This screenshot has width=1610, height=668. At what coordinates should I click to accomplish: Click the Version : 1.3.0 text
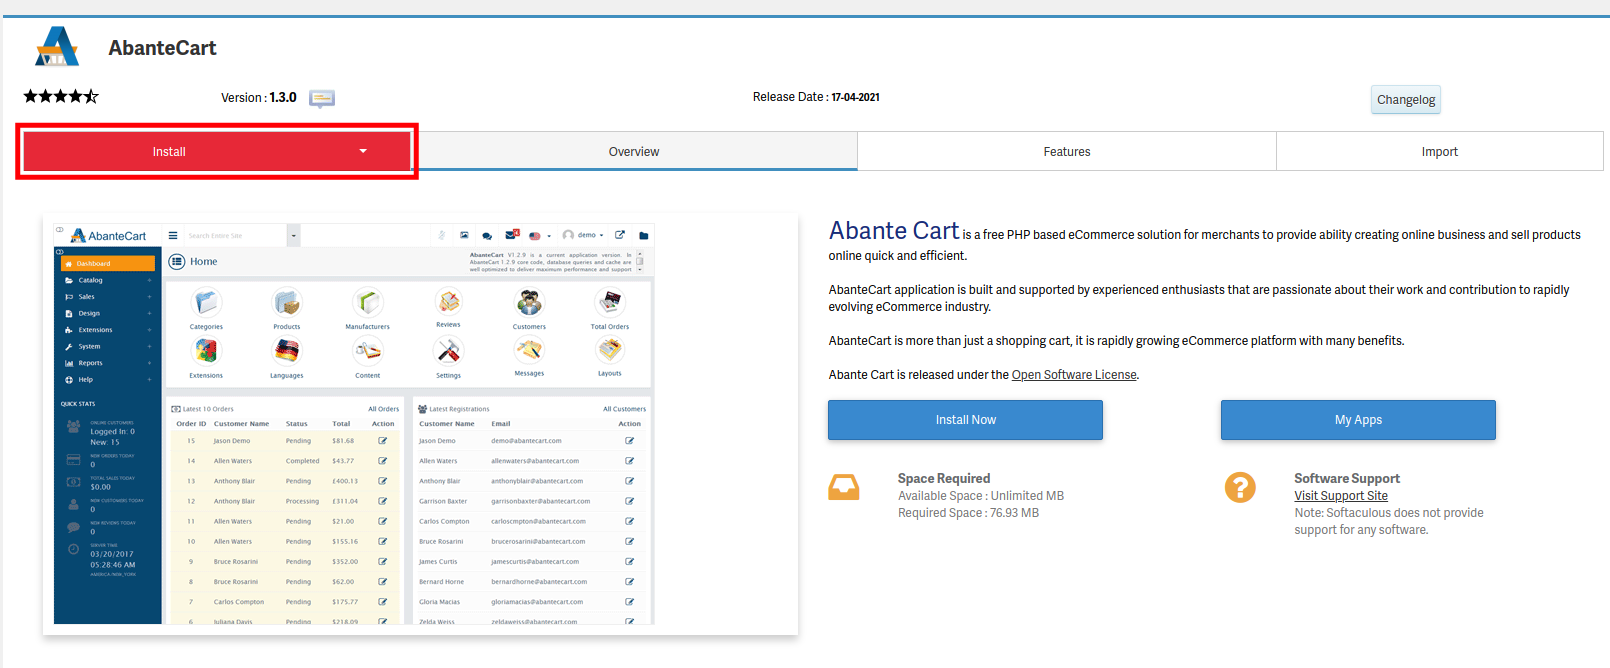click(x=259, y=98)
